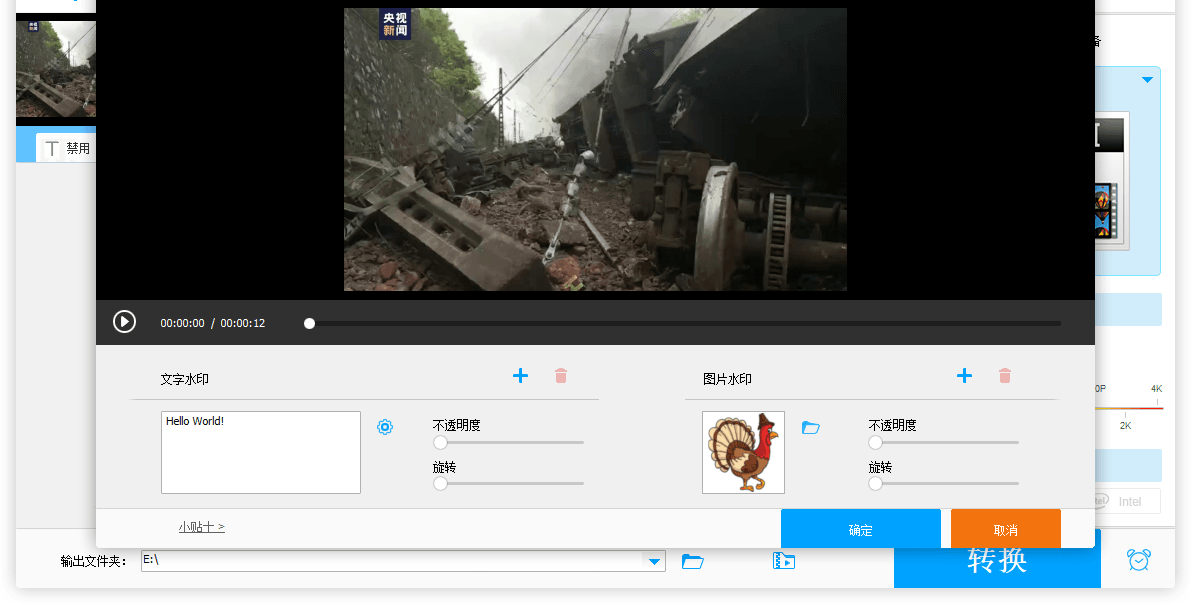Click the text watermark 不透明度 slider handle
Screen dimensions: 1192x605
[440, 442]
